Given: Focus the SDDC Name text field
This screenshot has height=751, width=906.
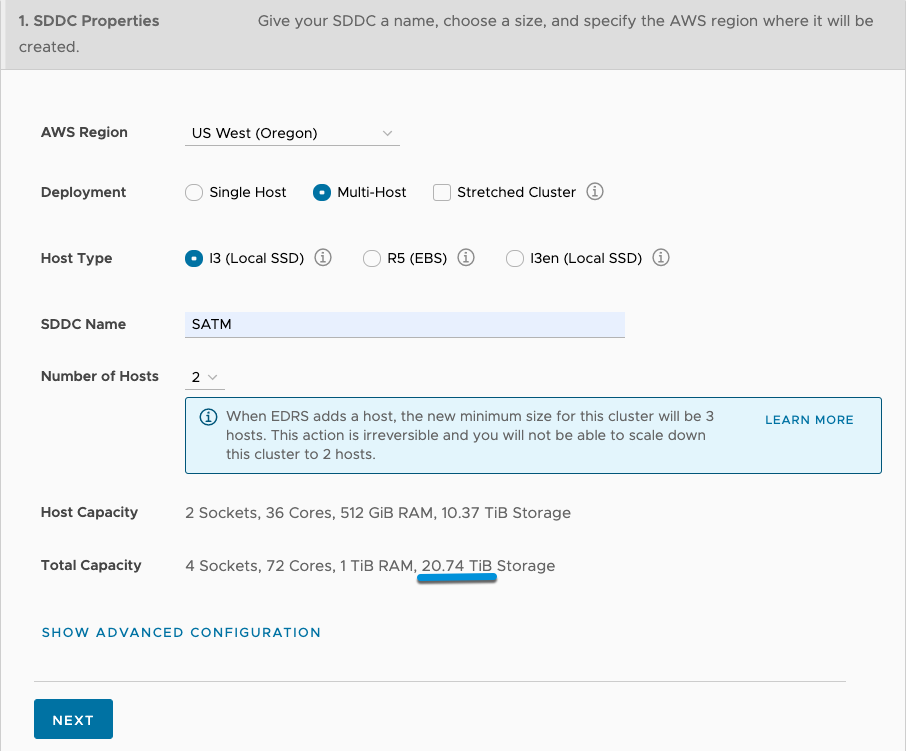Looking at the screenshot, I should (x=404, y=325).
